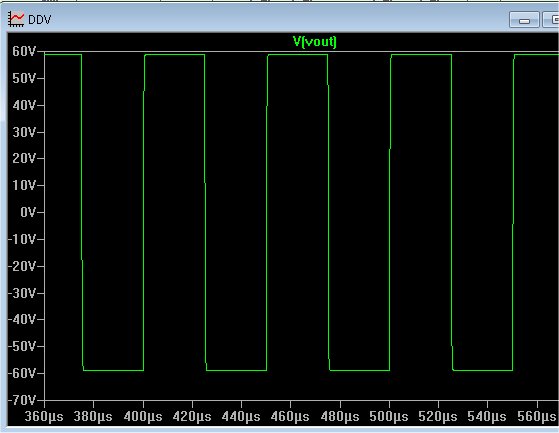
Task: Click the -30V y-axis label
Action: tap(22, 293)
